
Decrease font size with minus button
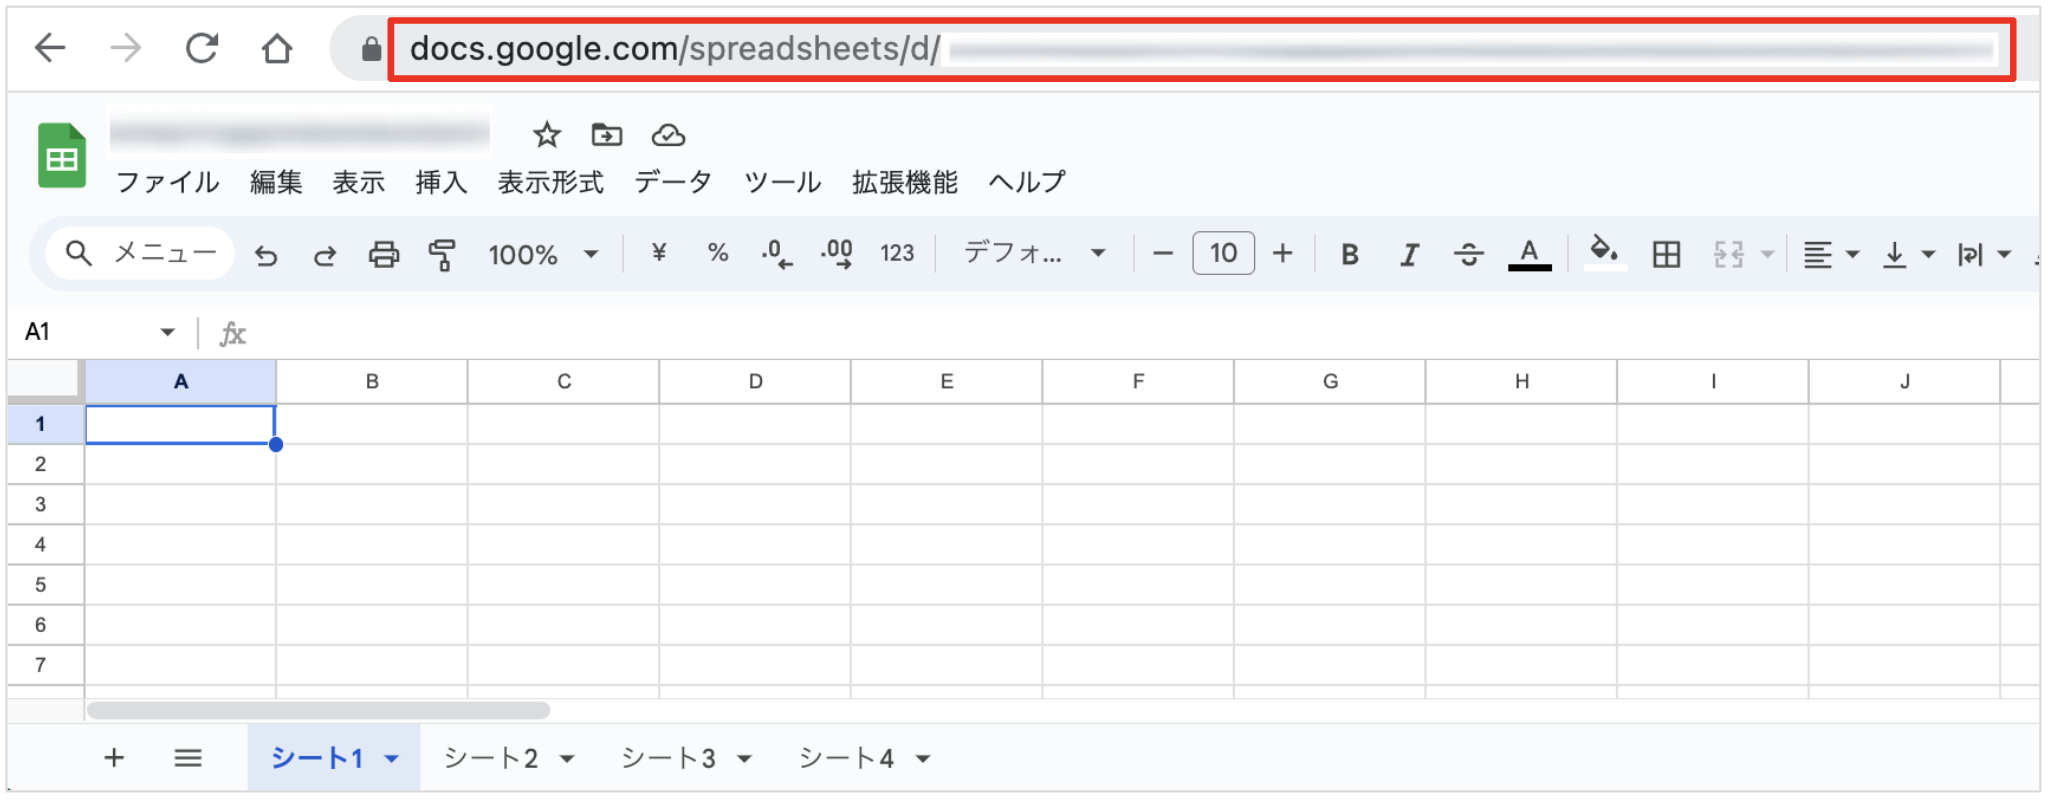(1162, 254)
